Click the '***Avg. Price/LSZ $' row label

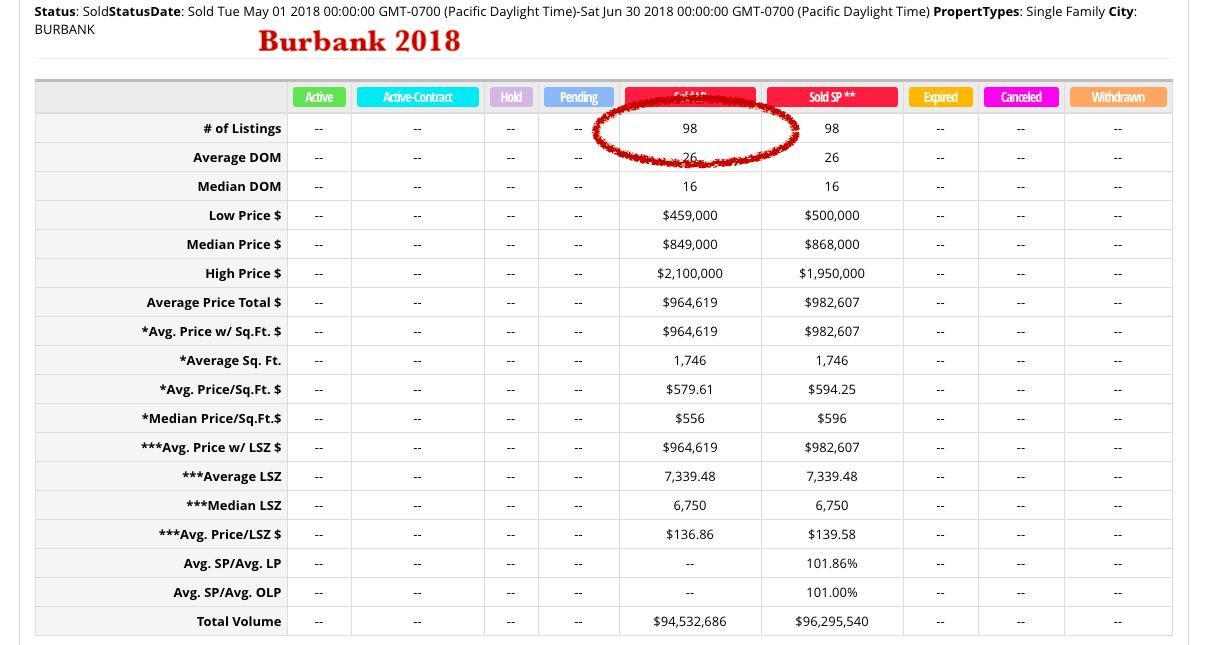(220, 534)
